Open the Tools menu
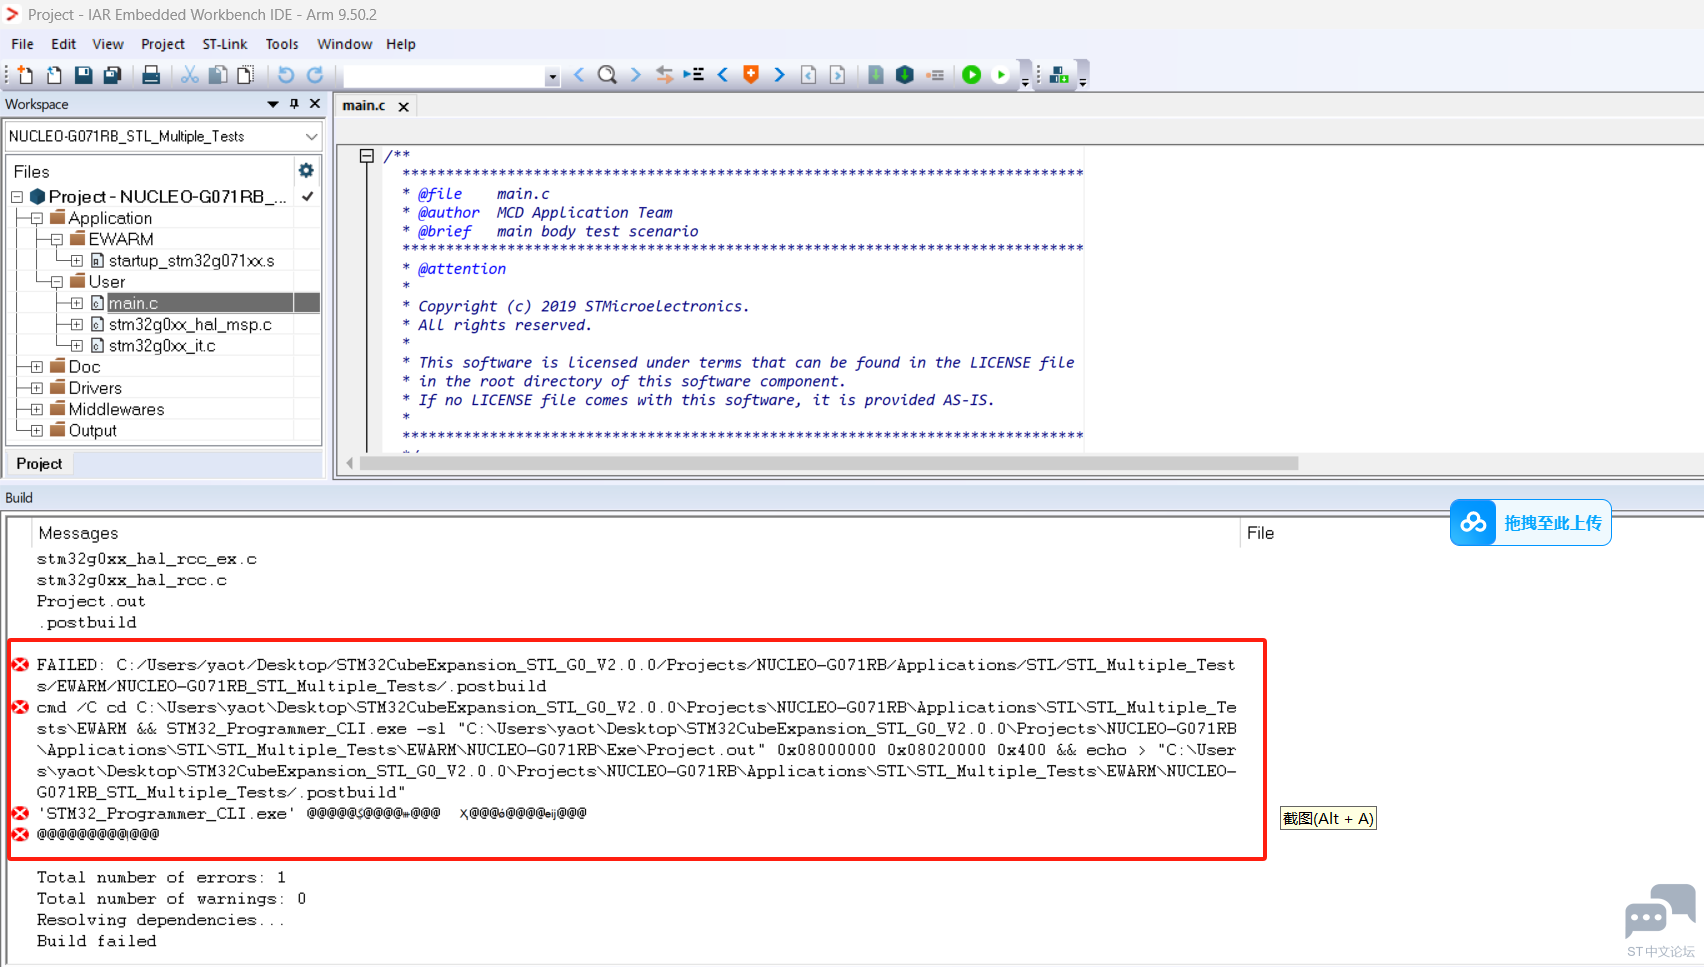 282,44
